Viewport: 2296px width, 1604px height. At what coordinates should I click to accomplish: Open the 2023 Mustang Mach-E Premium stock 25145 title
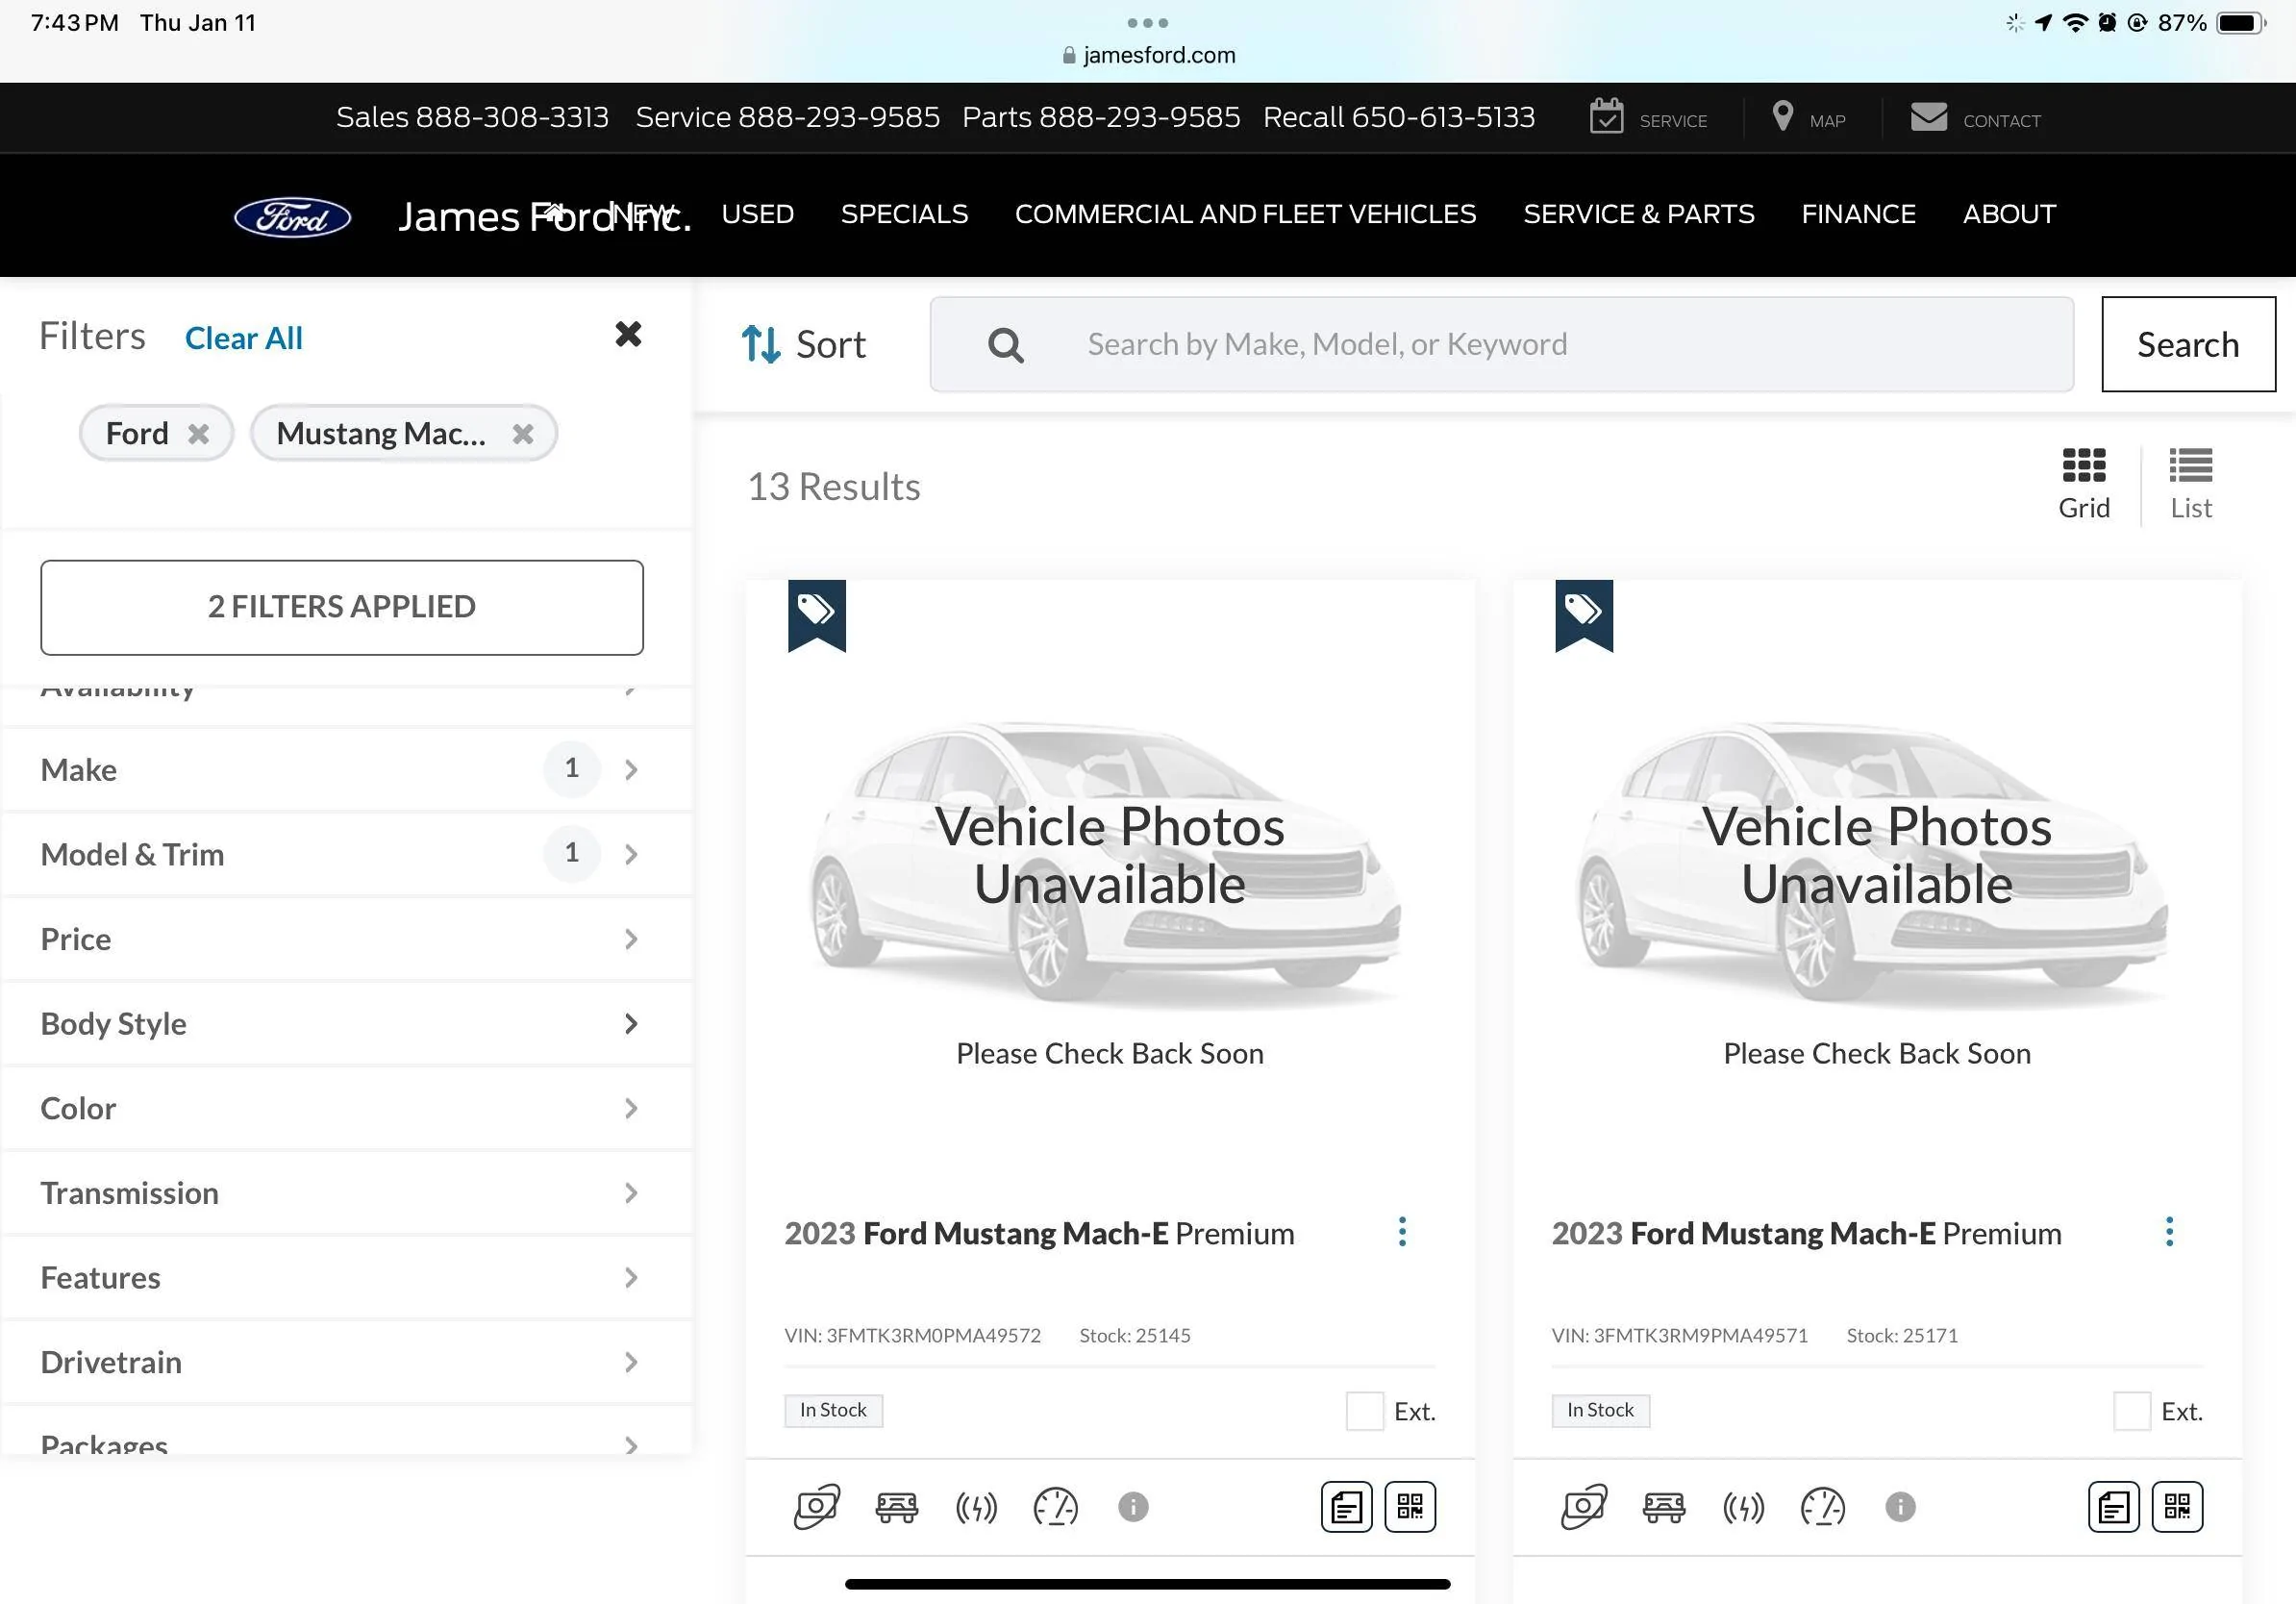tap(1039, 1233)
